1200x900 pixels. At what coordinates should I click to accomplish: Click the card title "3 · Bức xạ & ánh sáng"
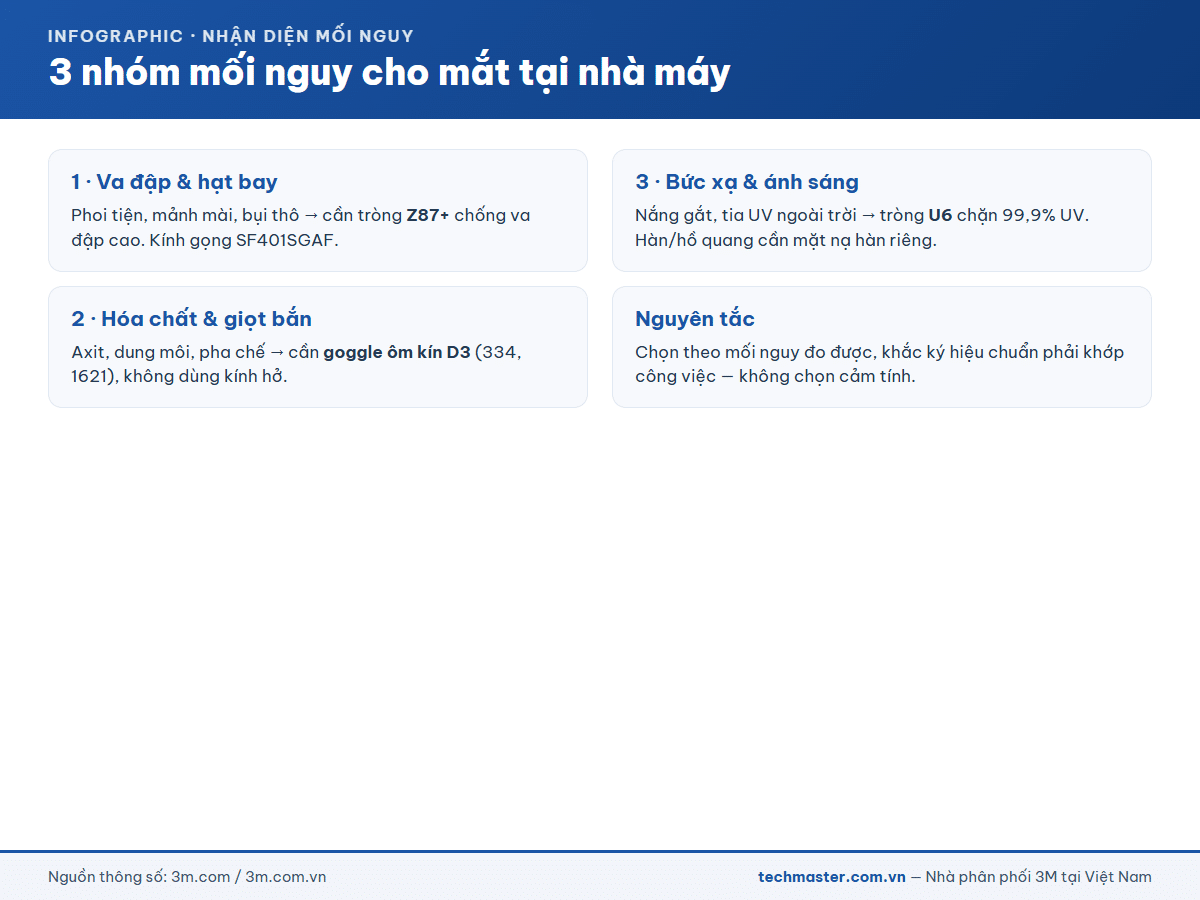click(x=747, y=182)
